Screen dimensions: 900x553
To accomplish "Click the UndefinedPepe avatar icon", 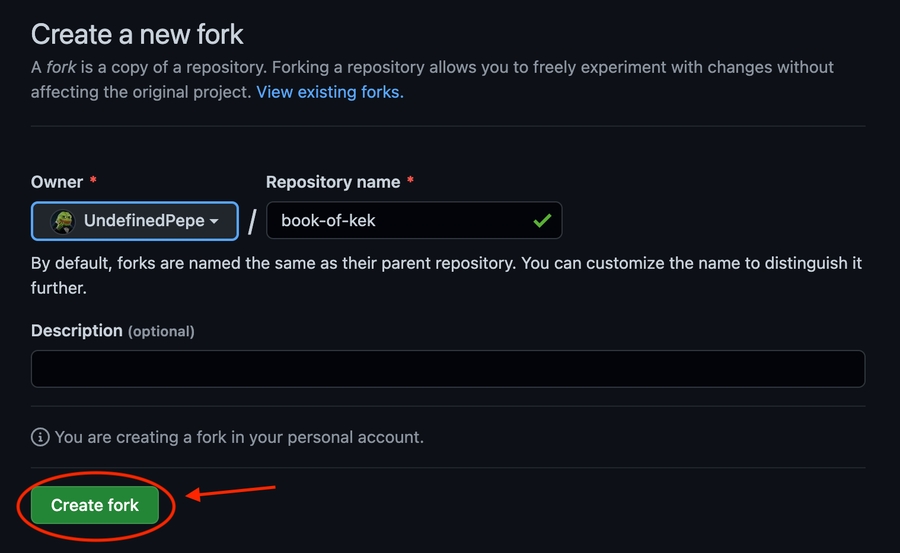I will click(x=63, y=221).
